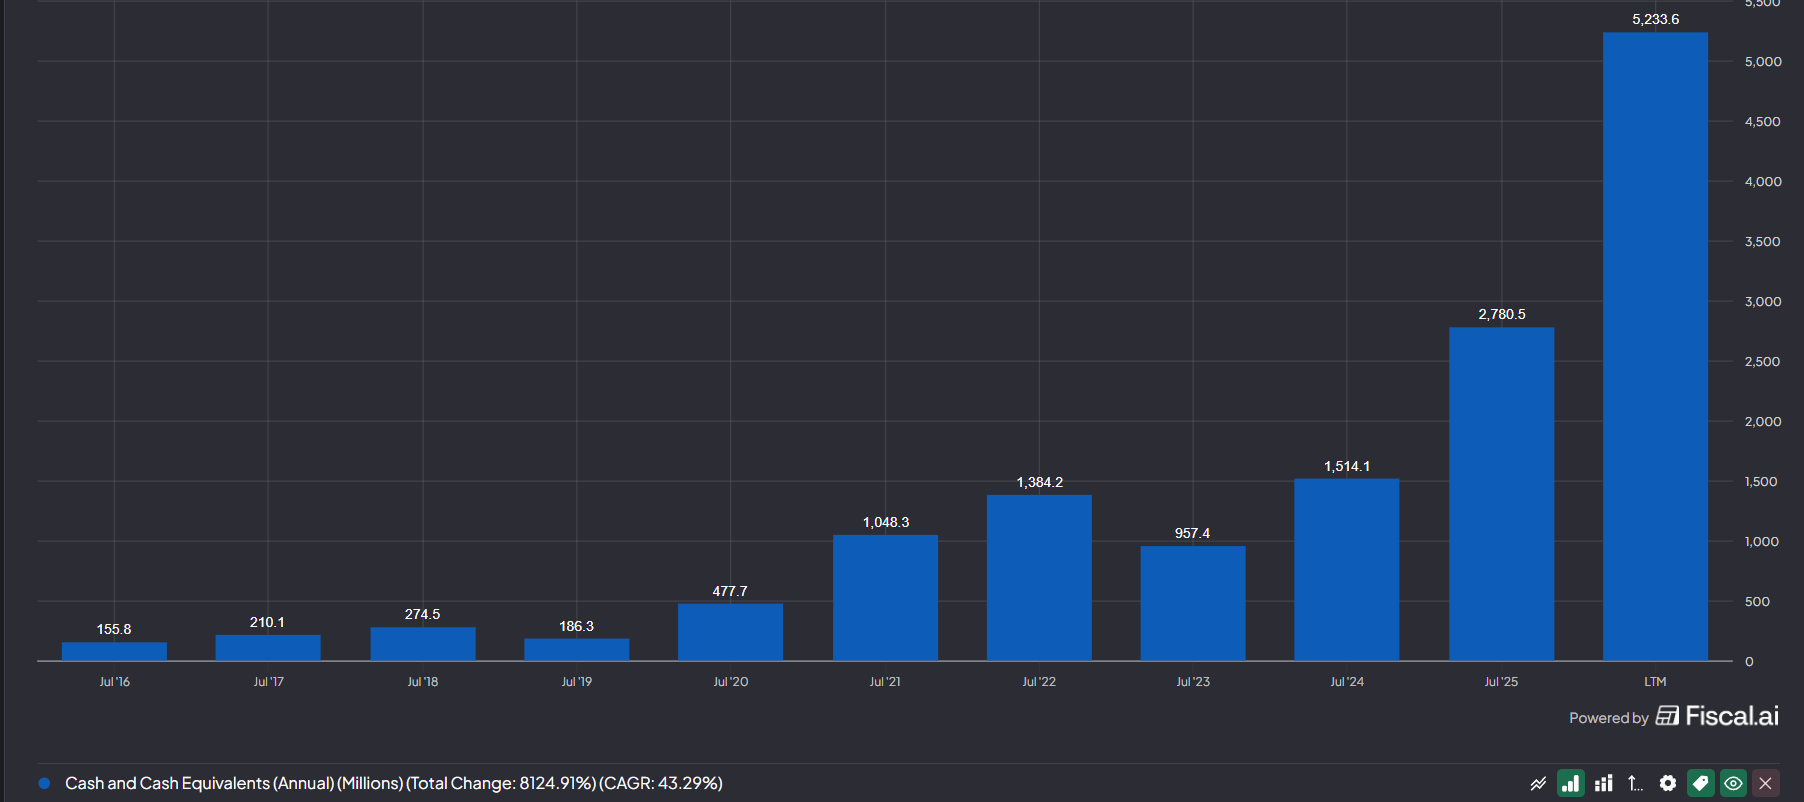Click the Cash and Cash Equivalents legend label
This screenshot has height=802, width=1804.
pyautogui.click(x=393, y=783)
